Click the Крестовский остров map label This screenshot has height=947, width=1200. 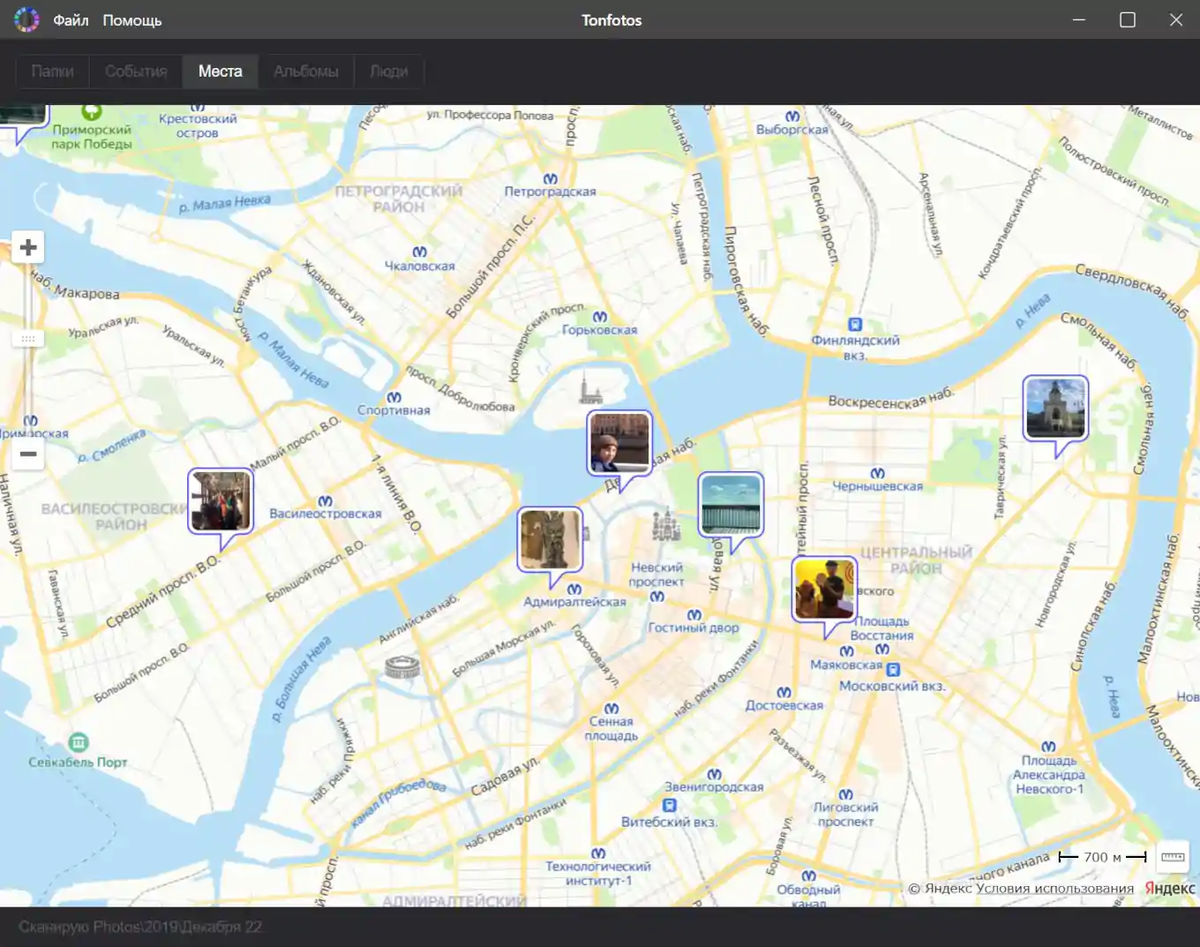point(198,125)
